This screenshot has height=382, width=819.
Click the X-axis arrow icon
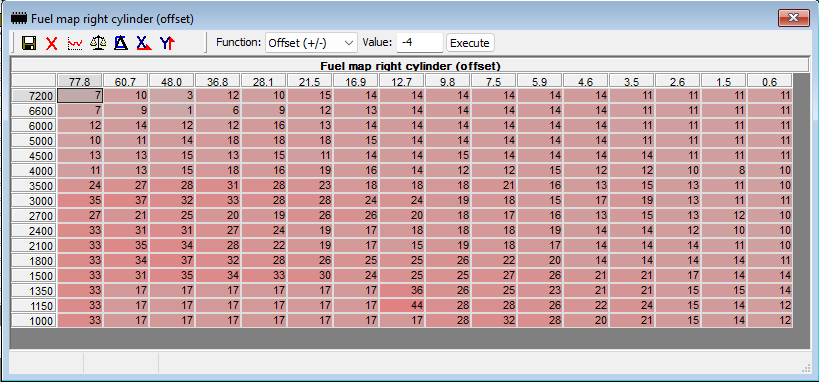[x=144, y=43]
